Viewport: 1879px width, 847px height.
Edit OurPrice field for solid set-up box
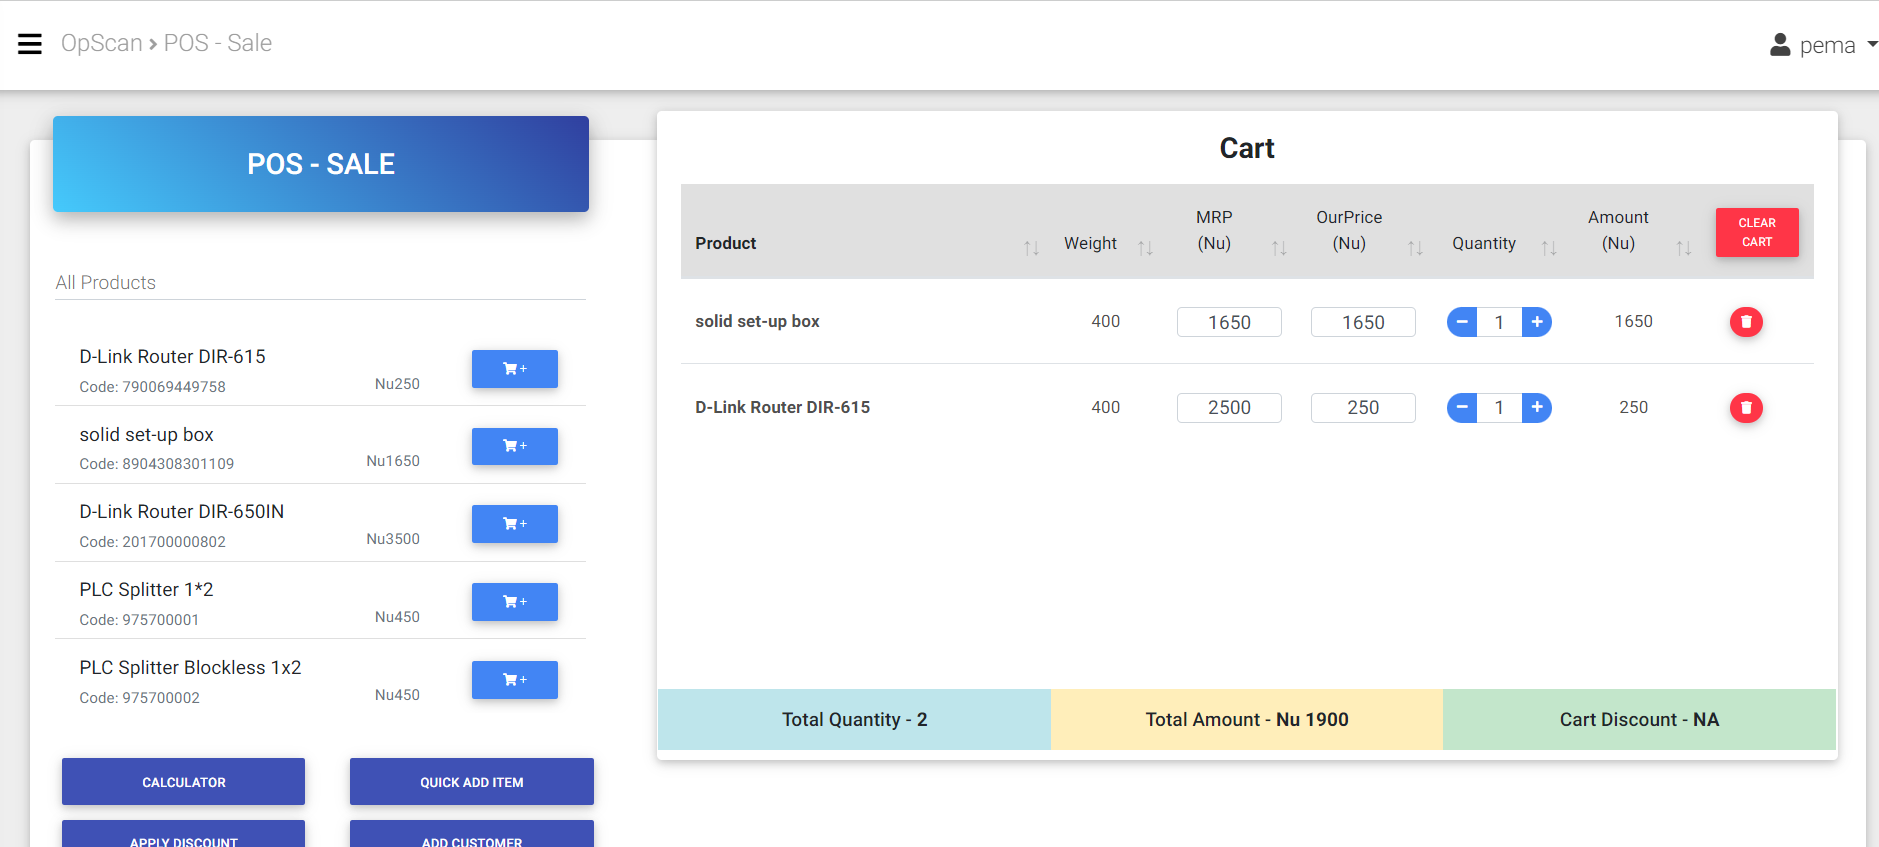tap(1362, 322)
